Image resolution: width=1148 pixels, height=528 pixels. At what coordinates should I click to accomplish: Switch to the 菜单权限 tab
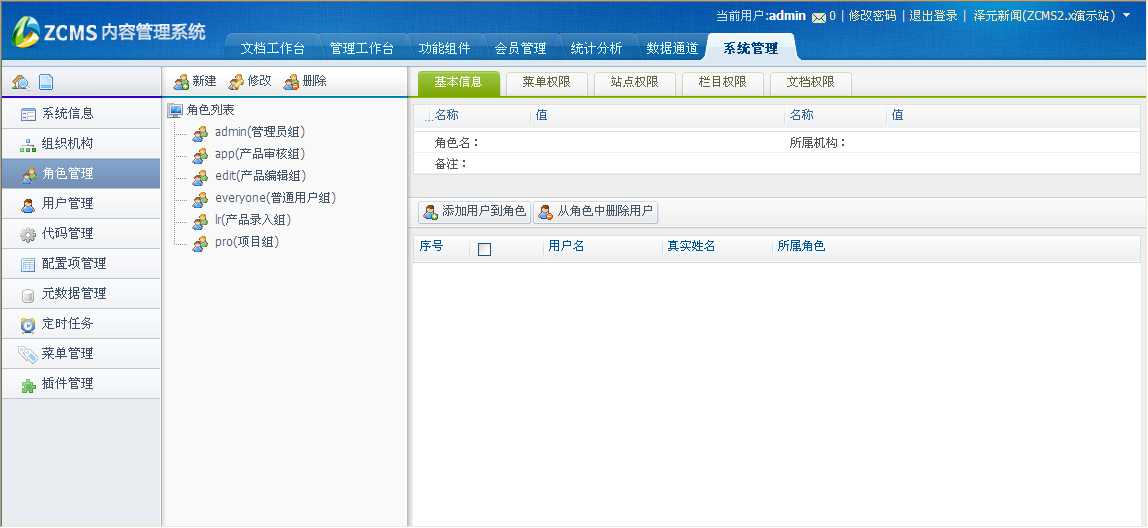(x=546, y=83)
